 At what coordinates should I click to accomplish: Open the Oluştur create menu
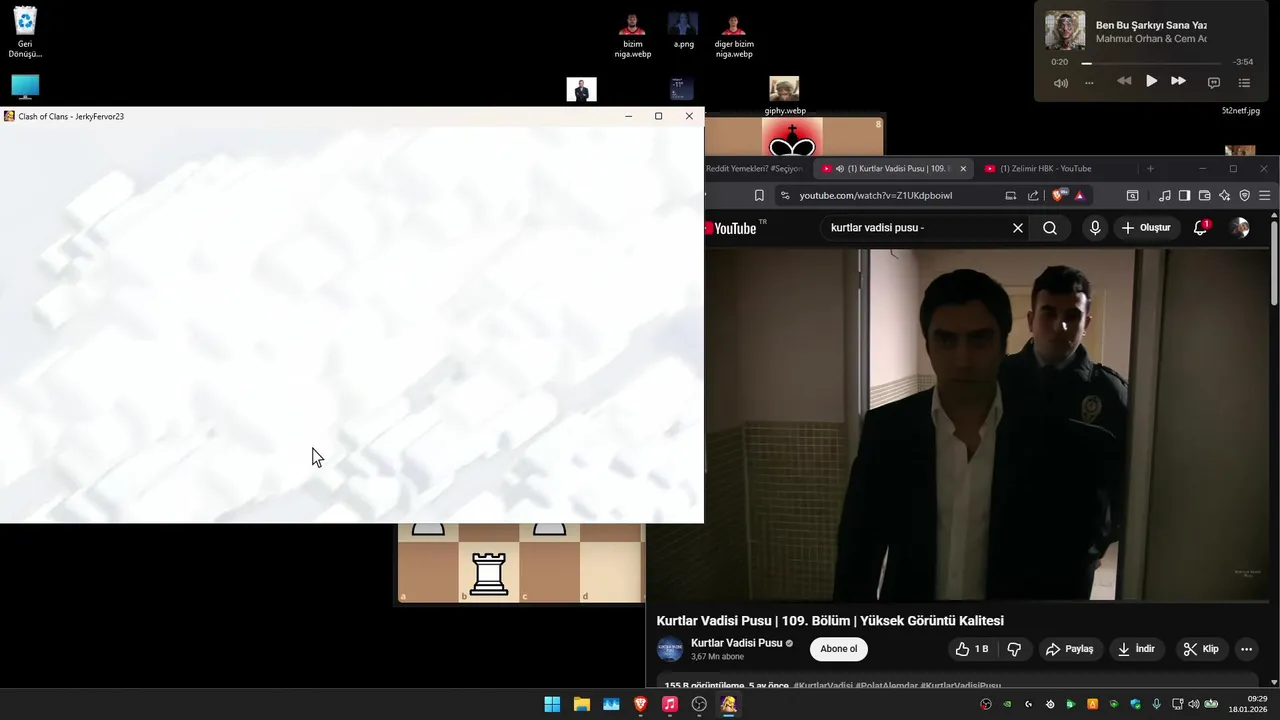pyautogui.click(x=1146, y=228)
